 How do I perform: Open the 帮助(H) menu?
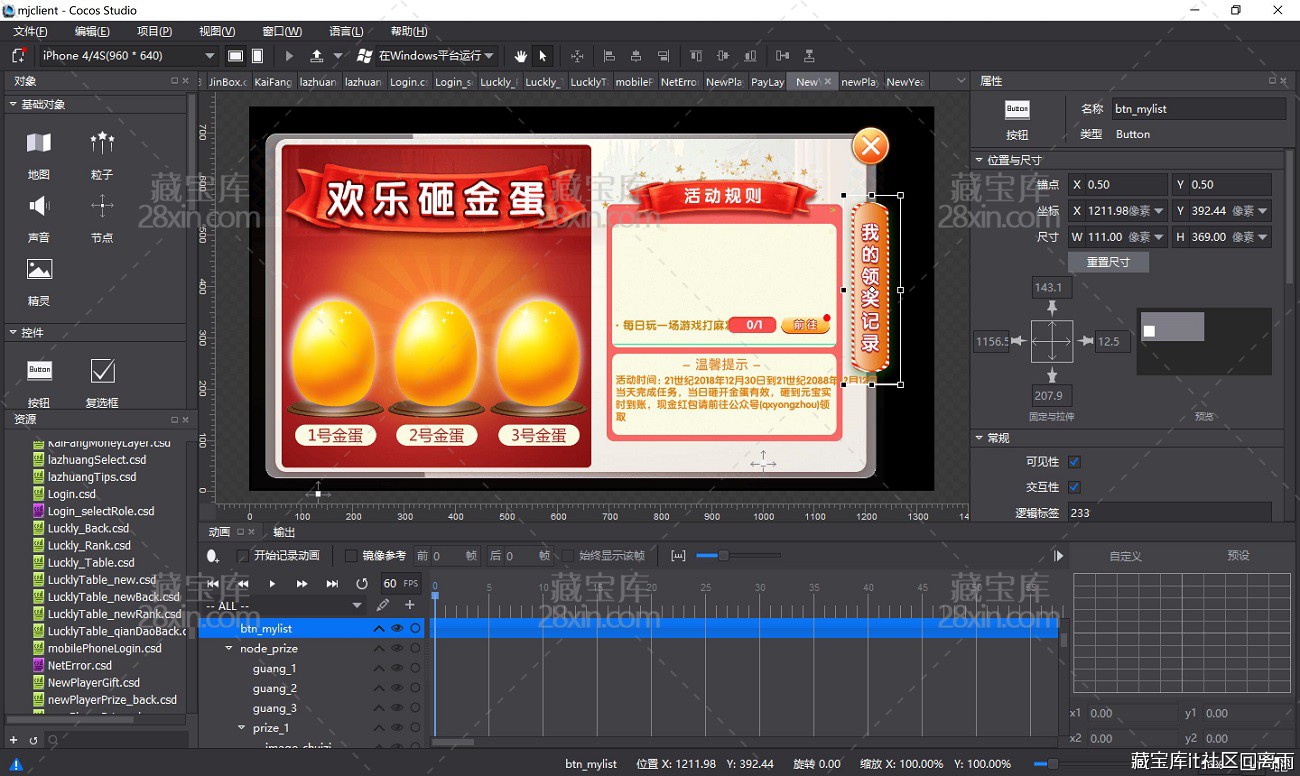[409, 31]
